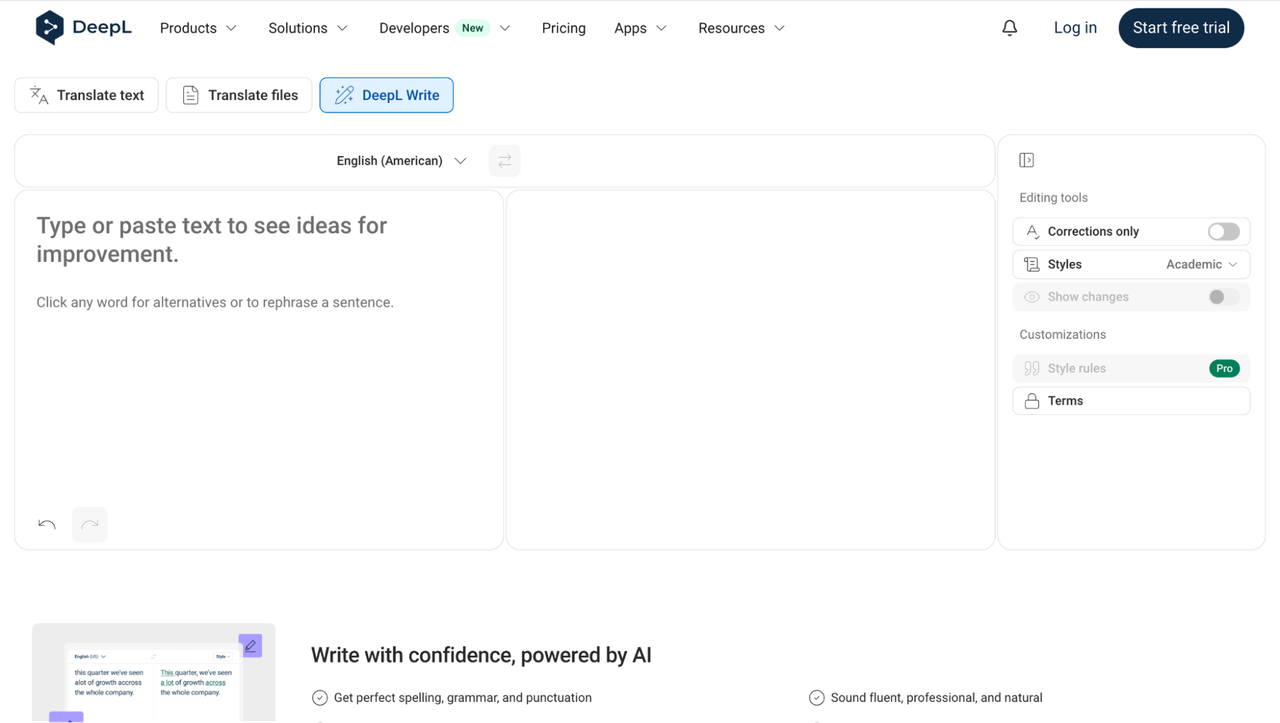Click the empty output text panel

pyautogui.click(x=751, y=370)
